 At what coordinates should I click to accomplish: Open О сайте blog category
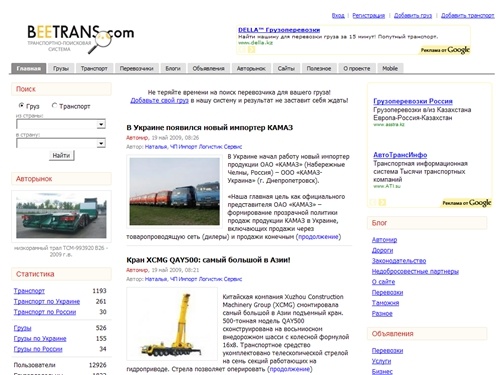point(383,282)
